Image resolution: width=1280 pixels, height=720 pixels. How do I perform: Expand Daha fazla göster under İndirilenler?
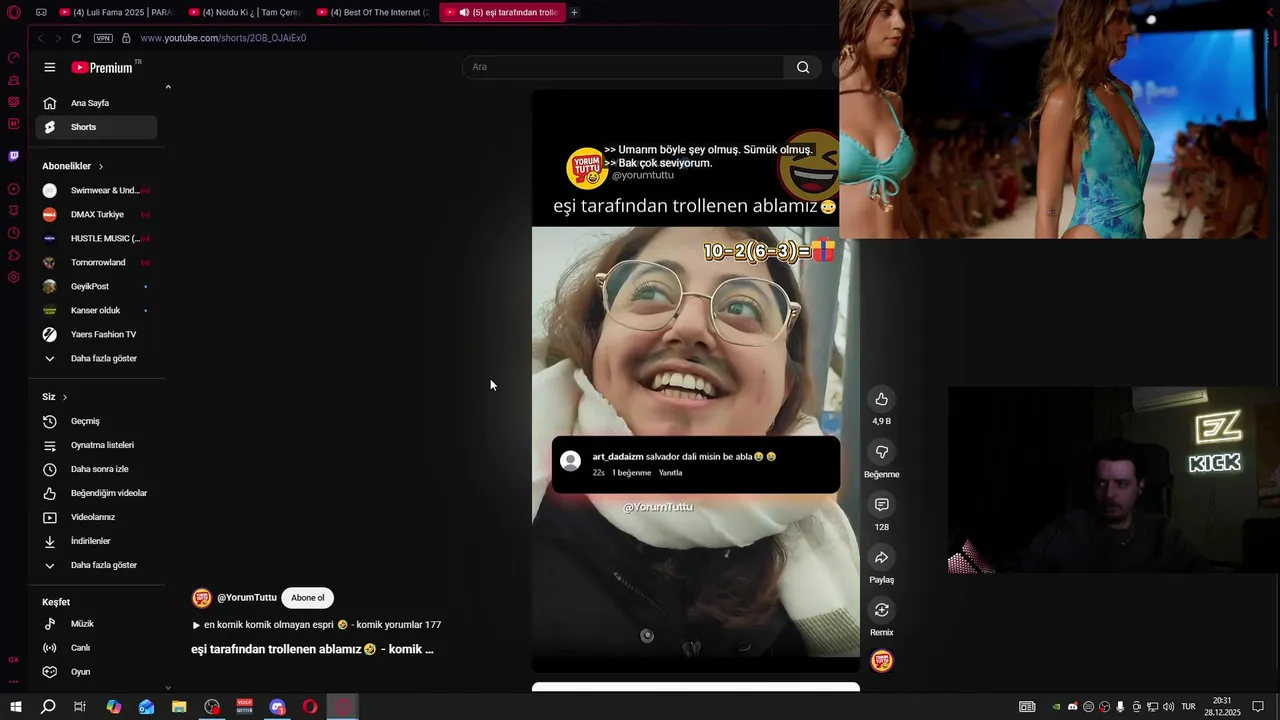point(96,565)
